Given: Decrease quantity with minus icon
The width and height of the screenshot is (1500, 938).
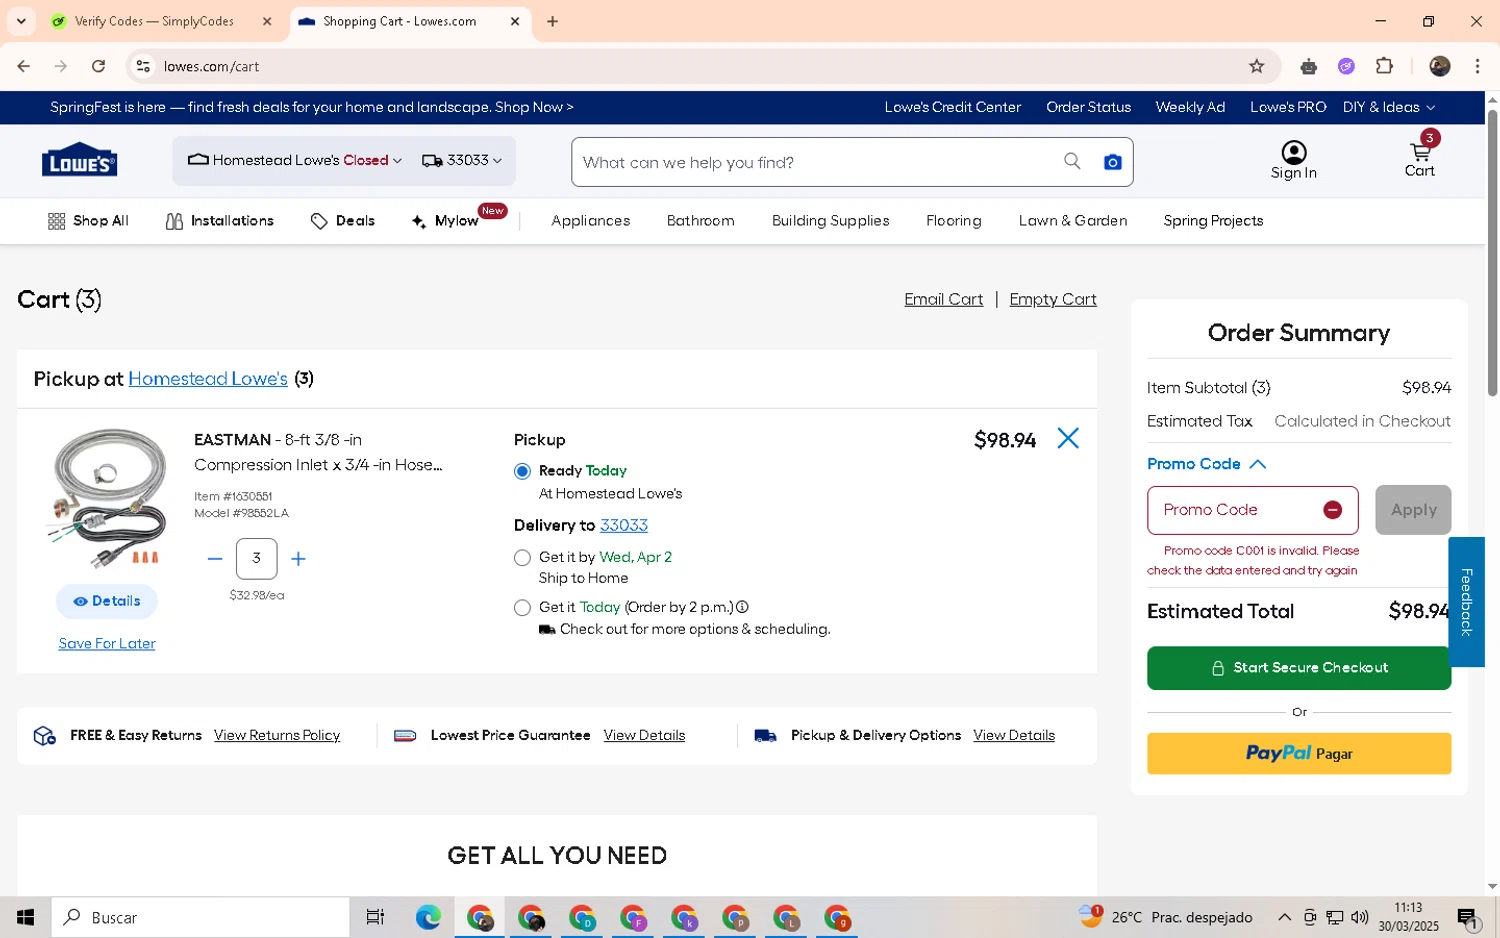Looking at the screenshot, I should pos(214,559).
